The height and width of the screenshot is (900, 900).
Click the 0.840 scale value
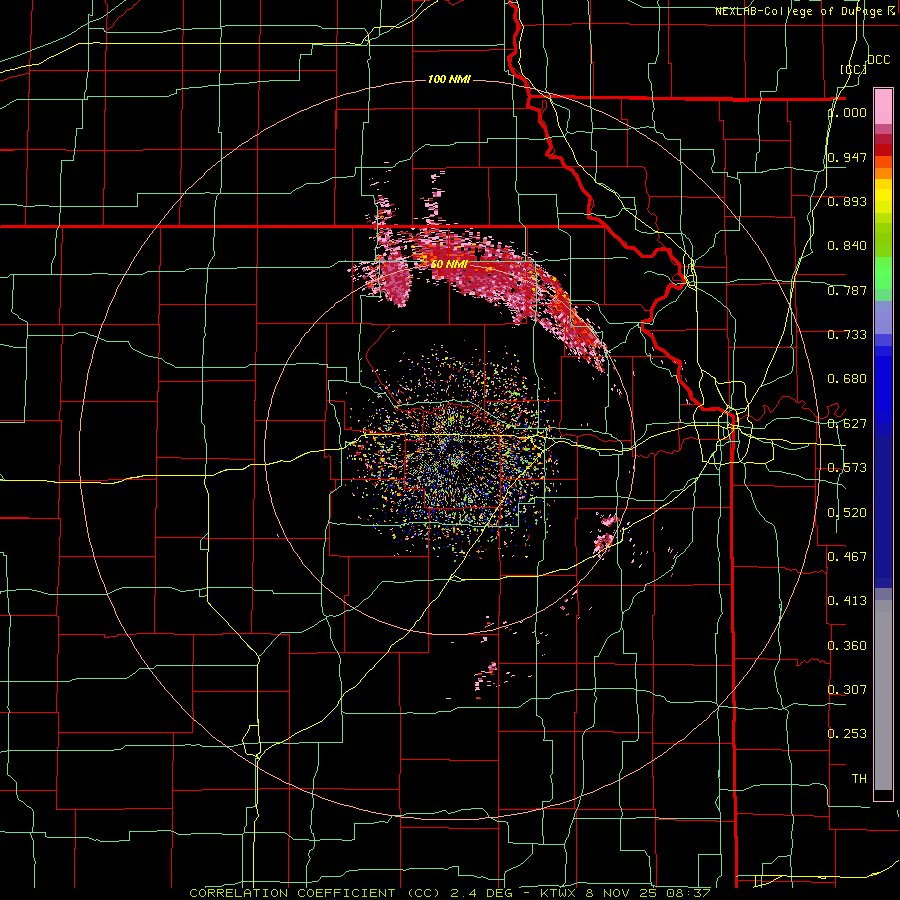click(x=847, y=246)
